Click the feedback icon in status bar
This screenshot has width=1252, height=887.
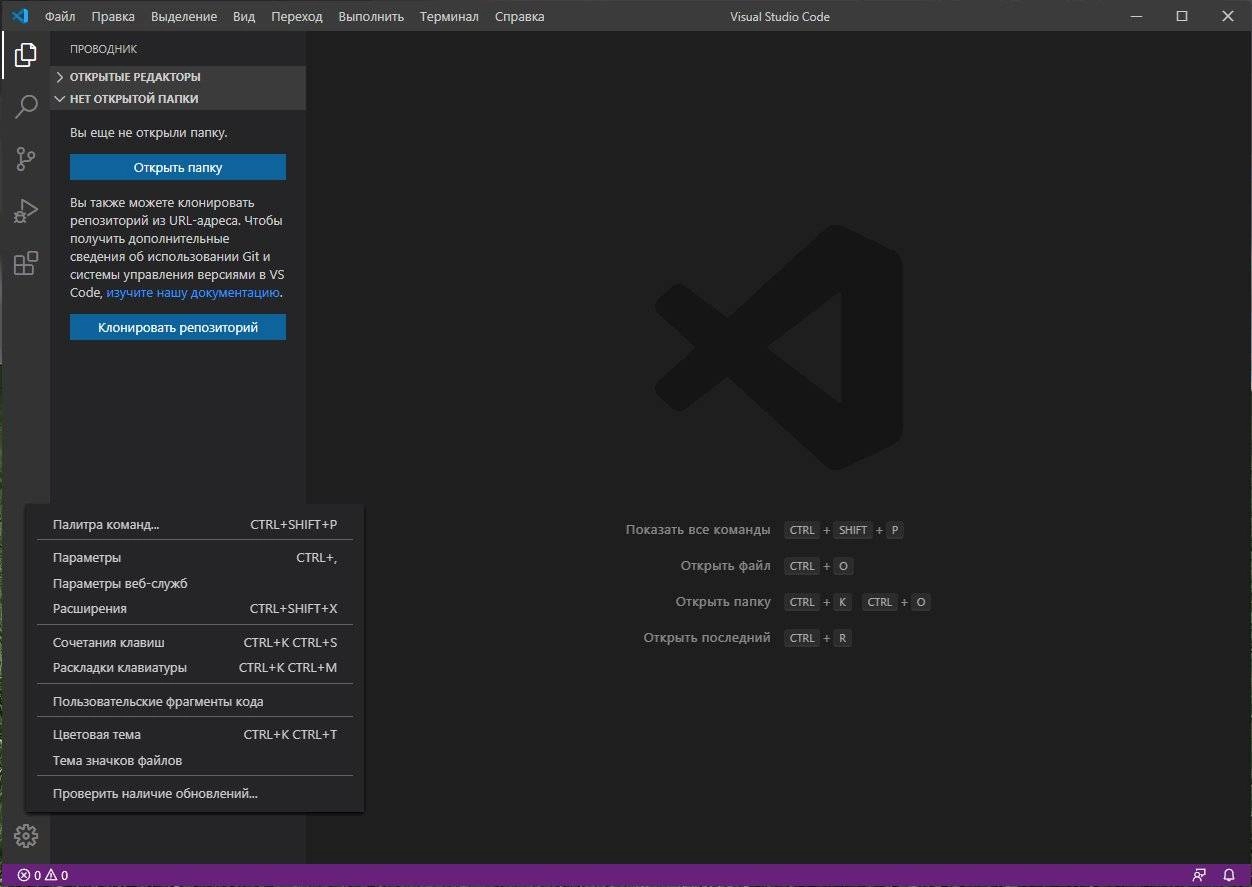tap(1199, 875)
